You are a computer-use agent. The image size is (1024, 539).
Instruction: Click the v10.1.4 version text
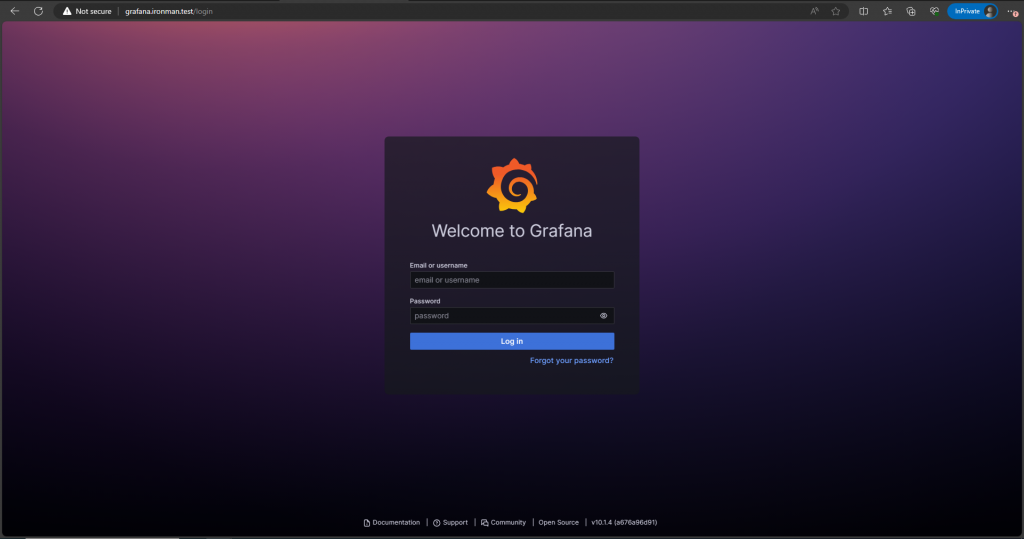624,523
